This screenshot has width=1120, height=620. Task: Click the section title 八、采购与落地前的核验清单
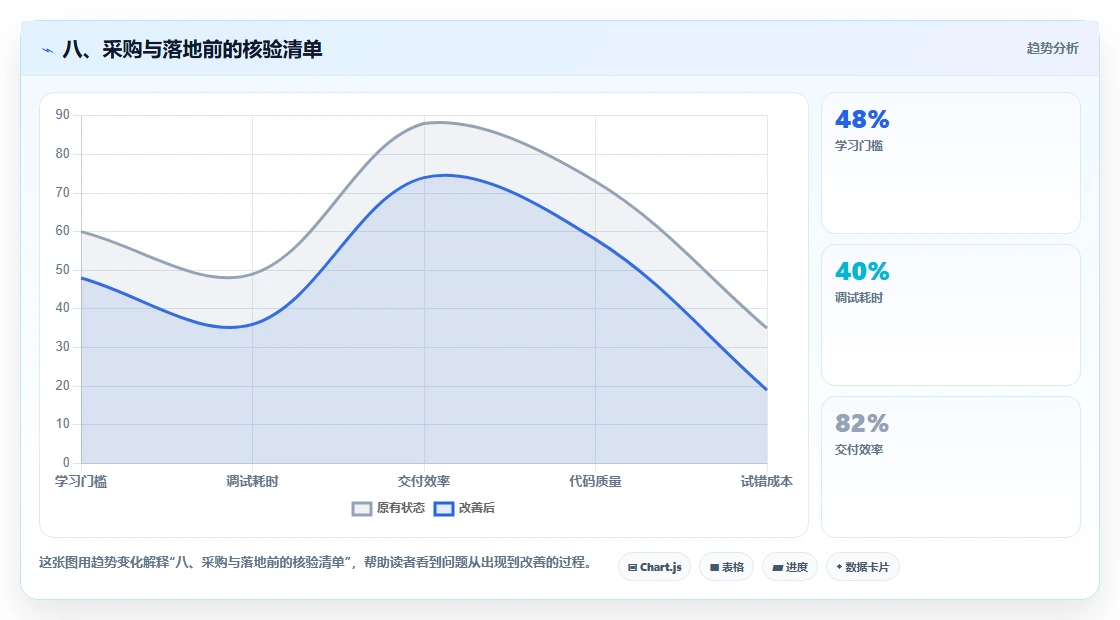pos(193,49)
